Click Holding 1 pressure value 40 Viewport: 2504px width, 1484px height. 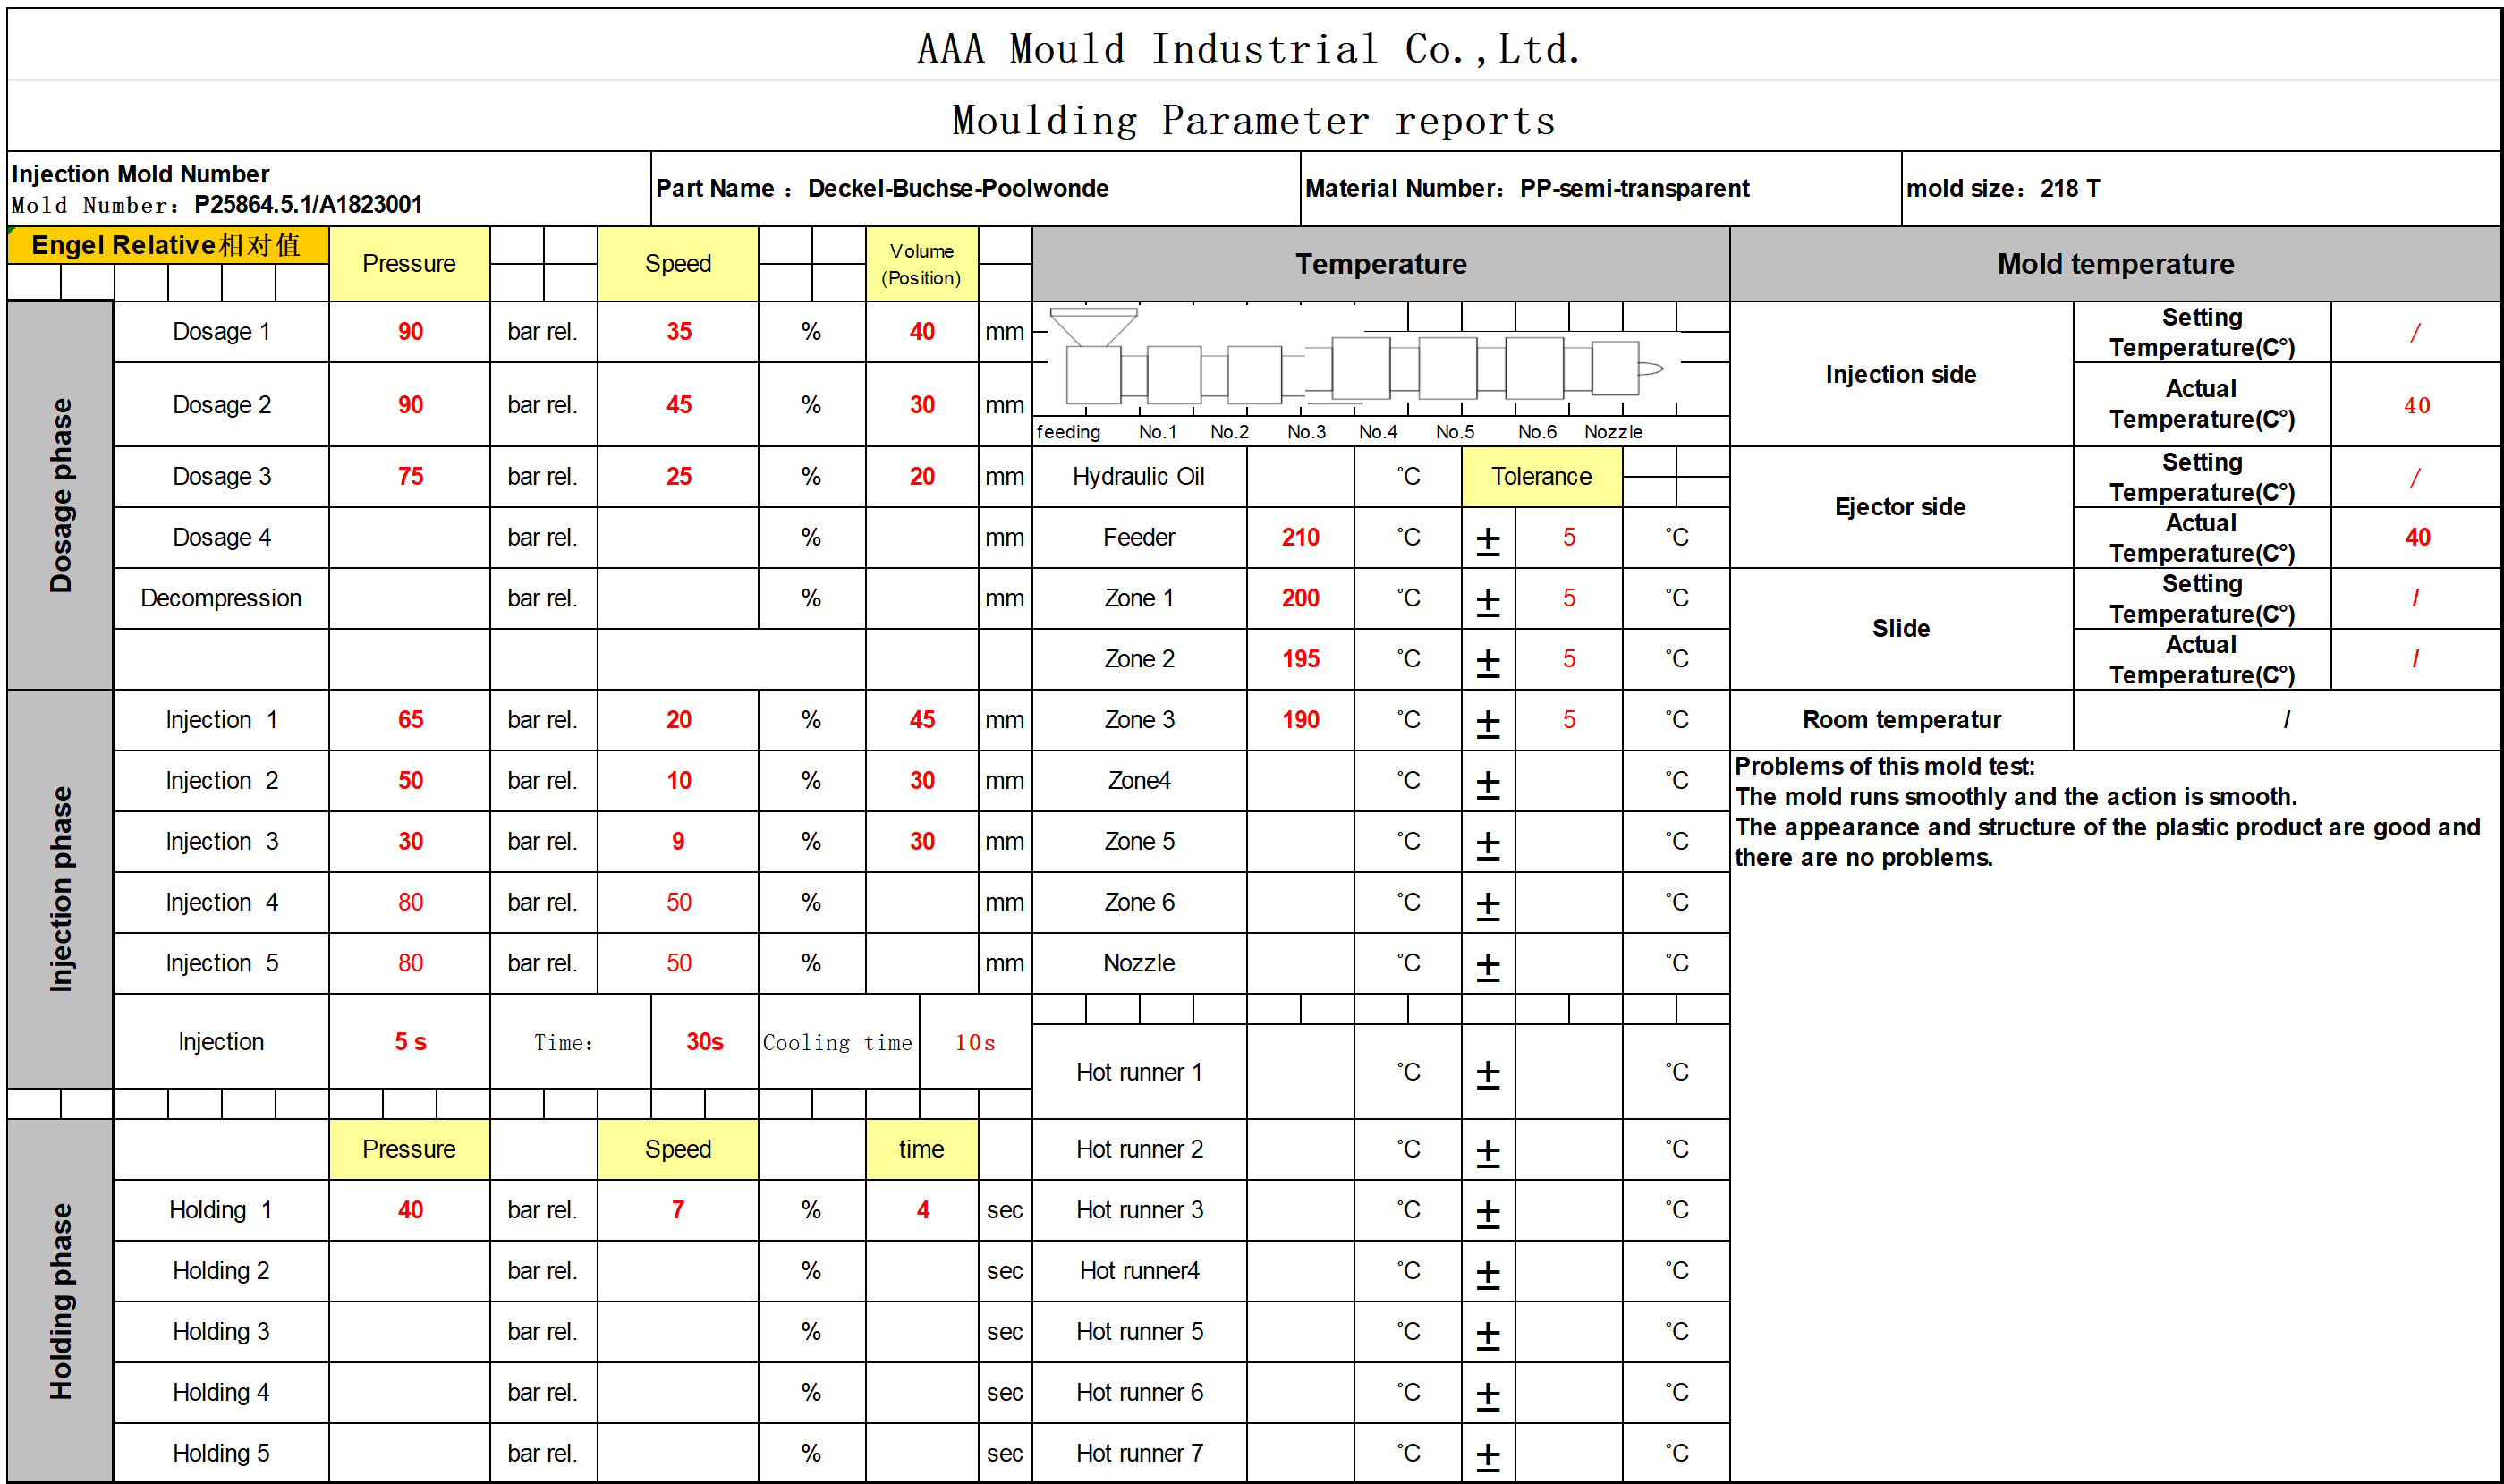coord(410,1210)
